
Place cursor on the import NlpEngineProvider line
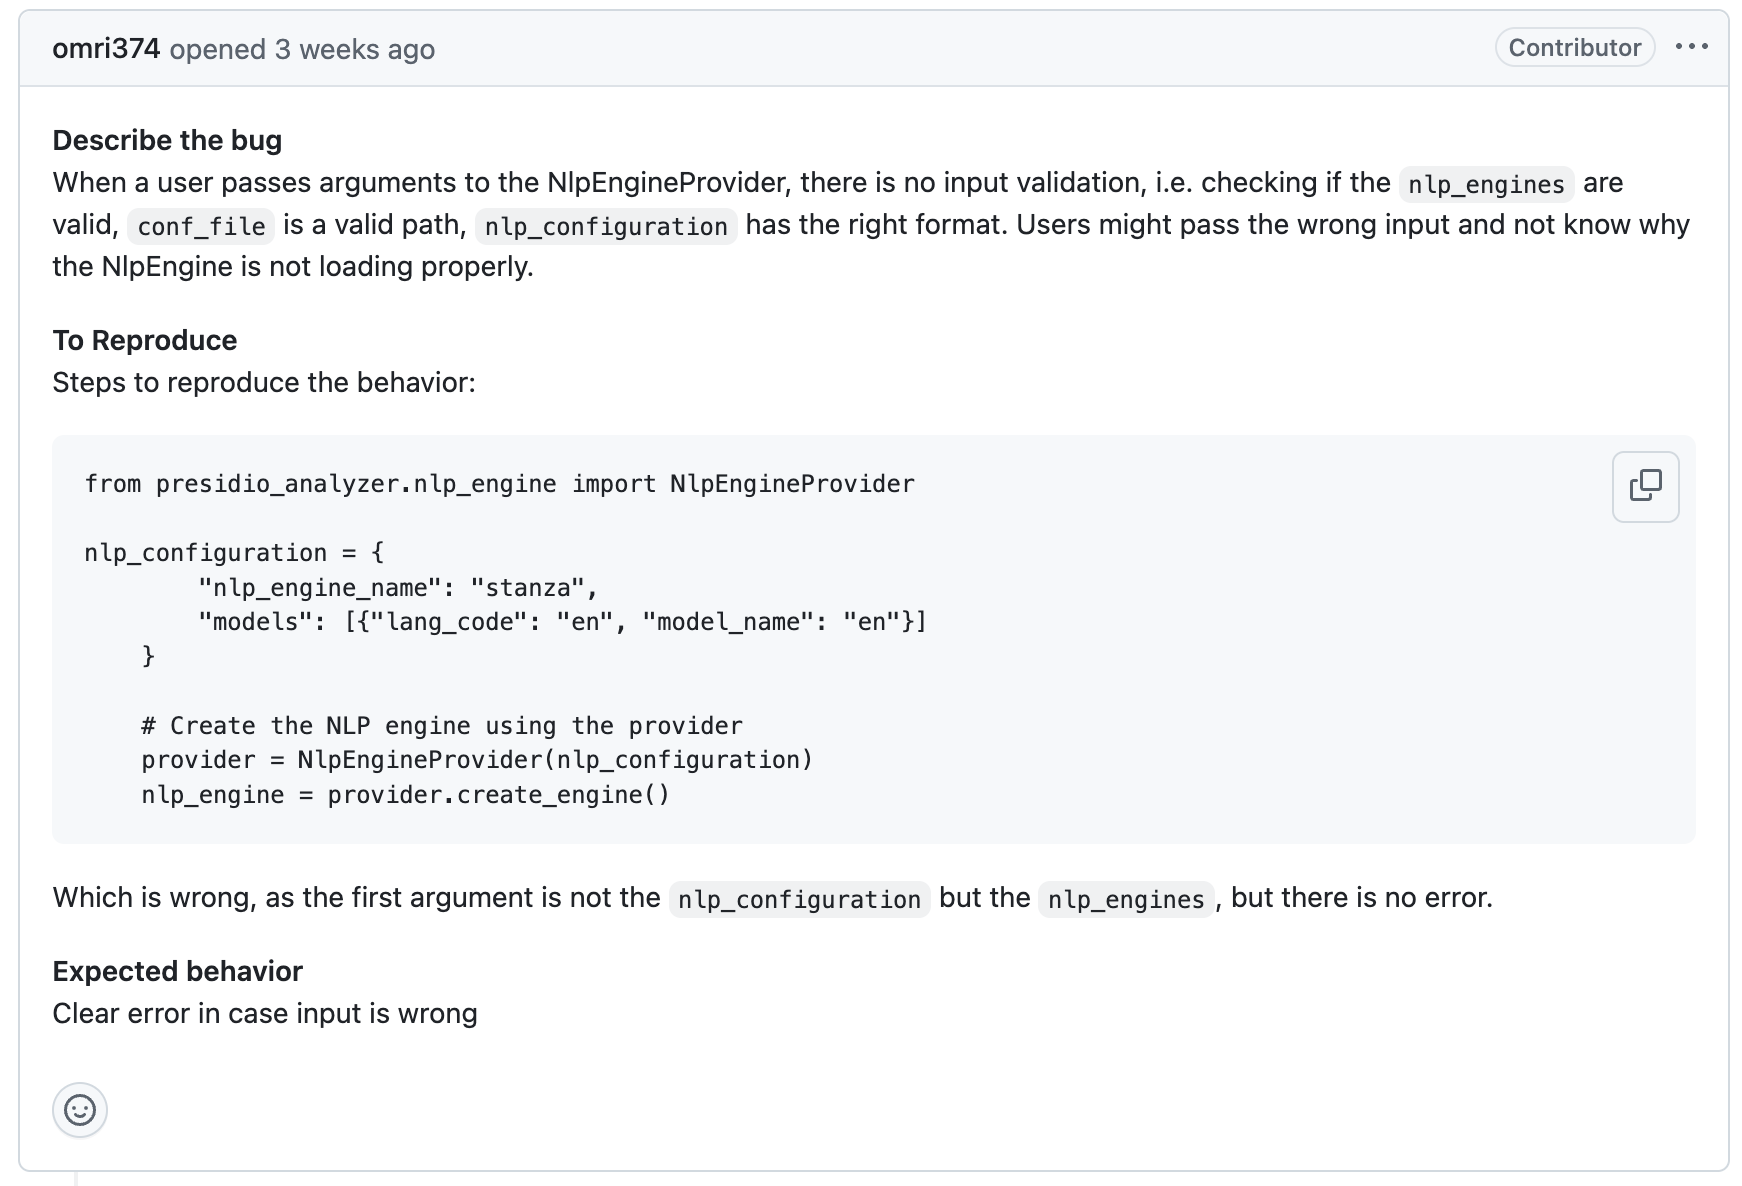click(499, 484)
